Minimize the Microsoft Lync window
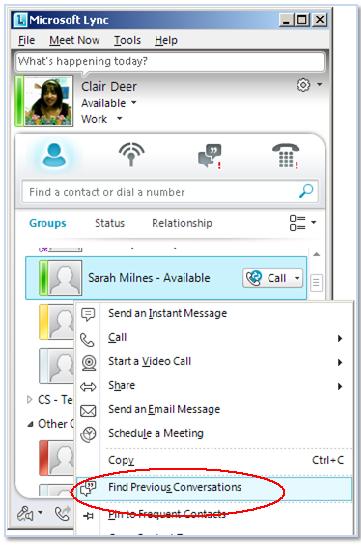Viewport: 361px width, 547px height. 286,20
